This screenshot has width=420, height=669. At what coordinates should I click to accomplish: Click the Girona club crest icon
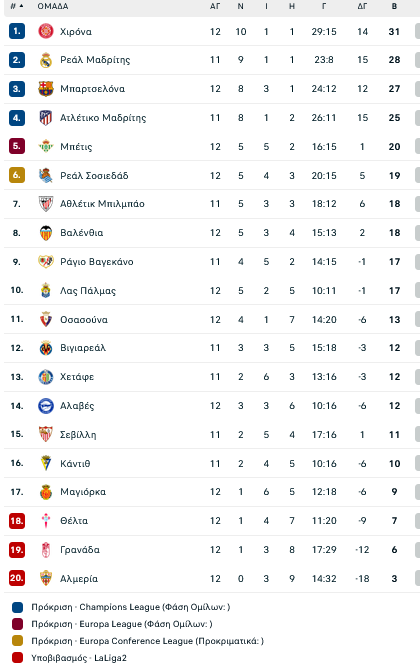pyautogui.click(x=46, y=32)
